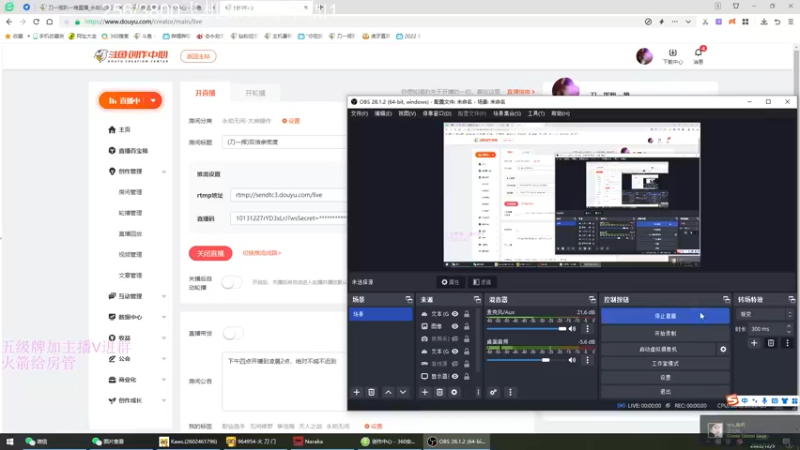800x450 pixels.
Task: Open transition type dropdown showing 渐变
Action: tap(765, 314)
